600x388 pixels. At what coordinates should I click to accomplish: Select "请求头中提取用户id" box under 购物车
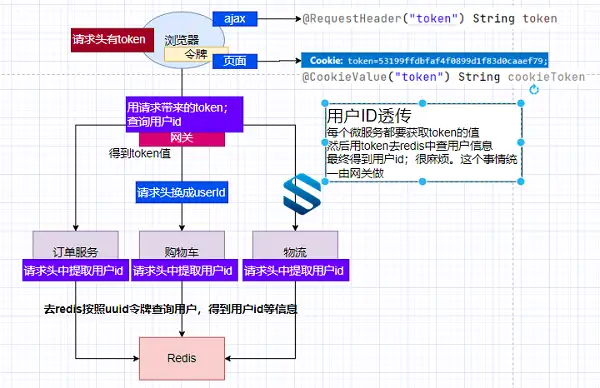point(184,271)
